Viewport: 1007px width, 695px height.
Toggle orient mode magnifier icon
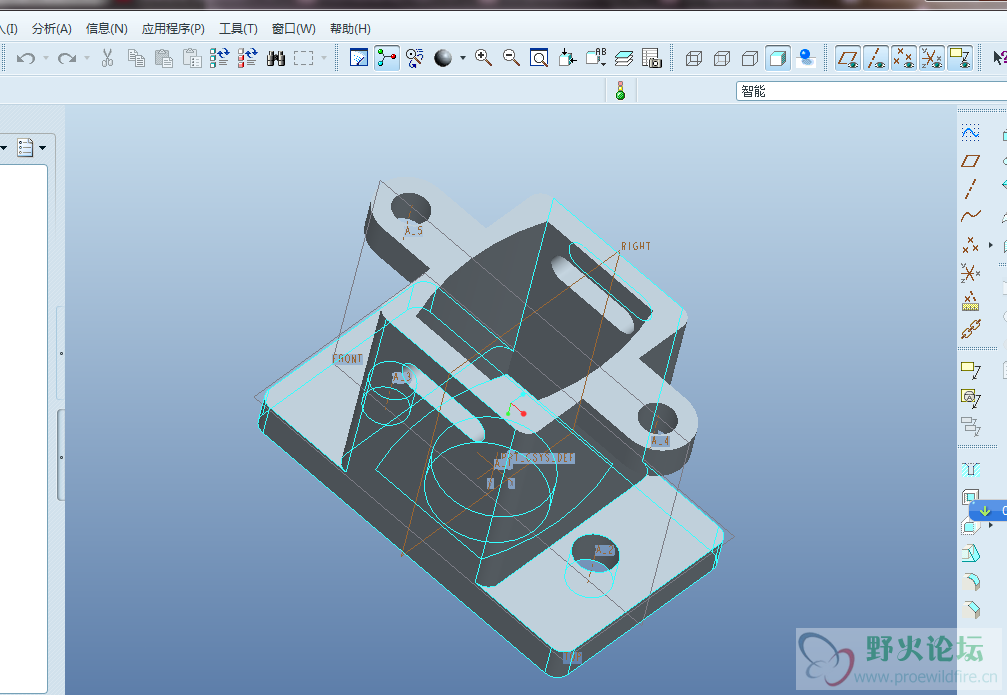[x=415, y=58]
